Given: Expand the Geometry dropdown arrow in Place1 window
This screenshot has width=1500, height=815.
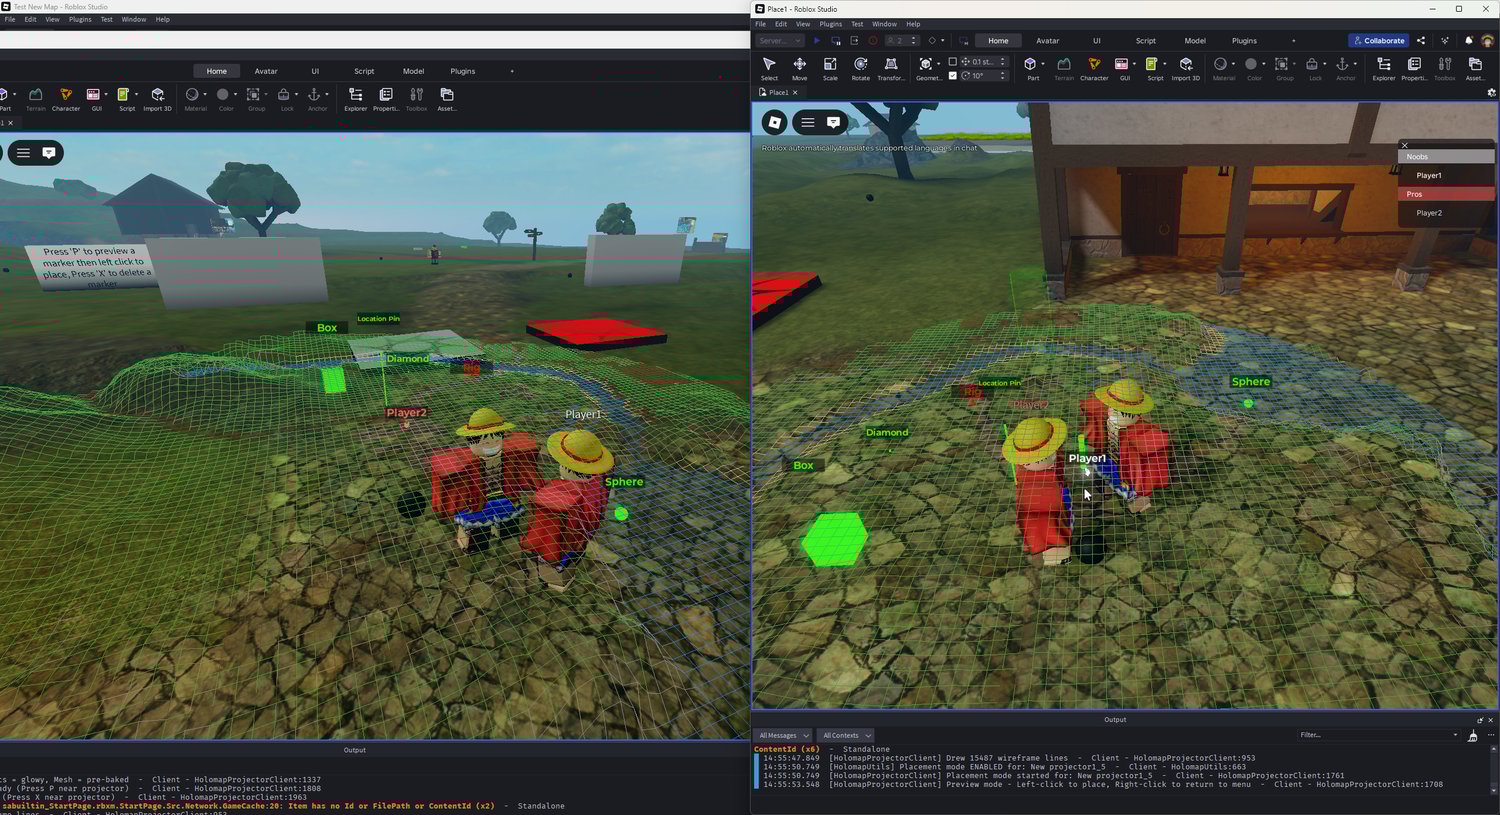Looking at the screenshot, I should click(939, 64).
